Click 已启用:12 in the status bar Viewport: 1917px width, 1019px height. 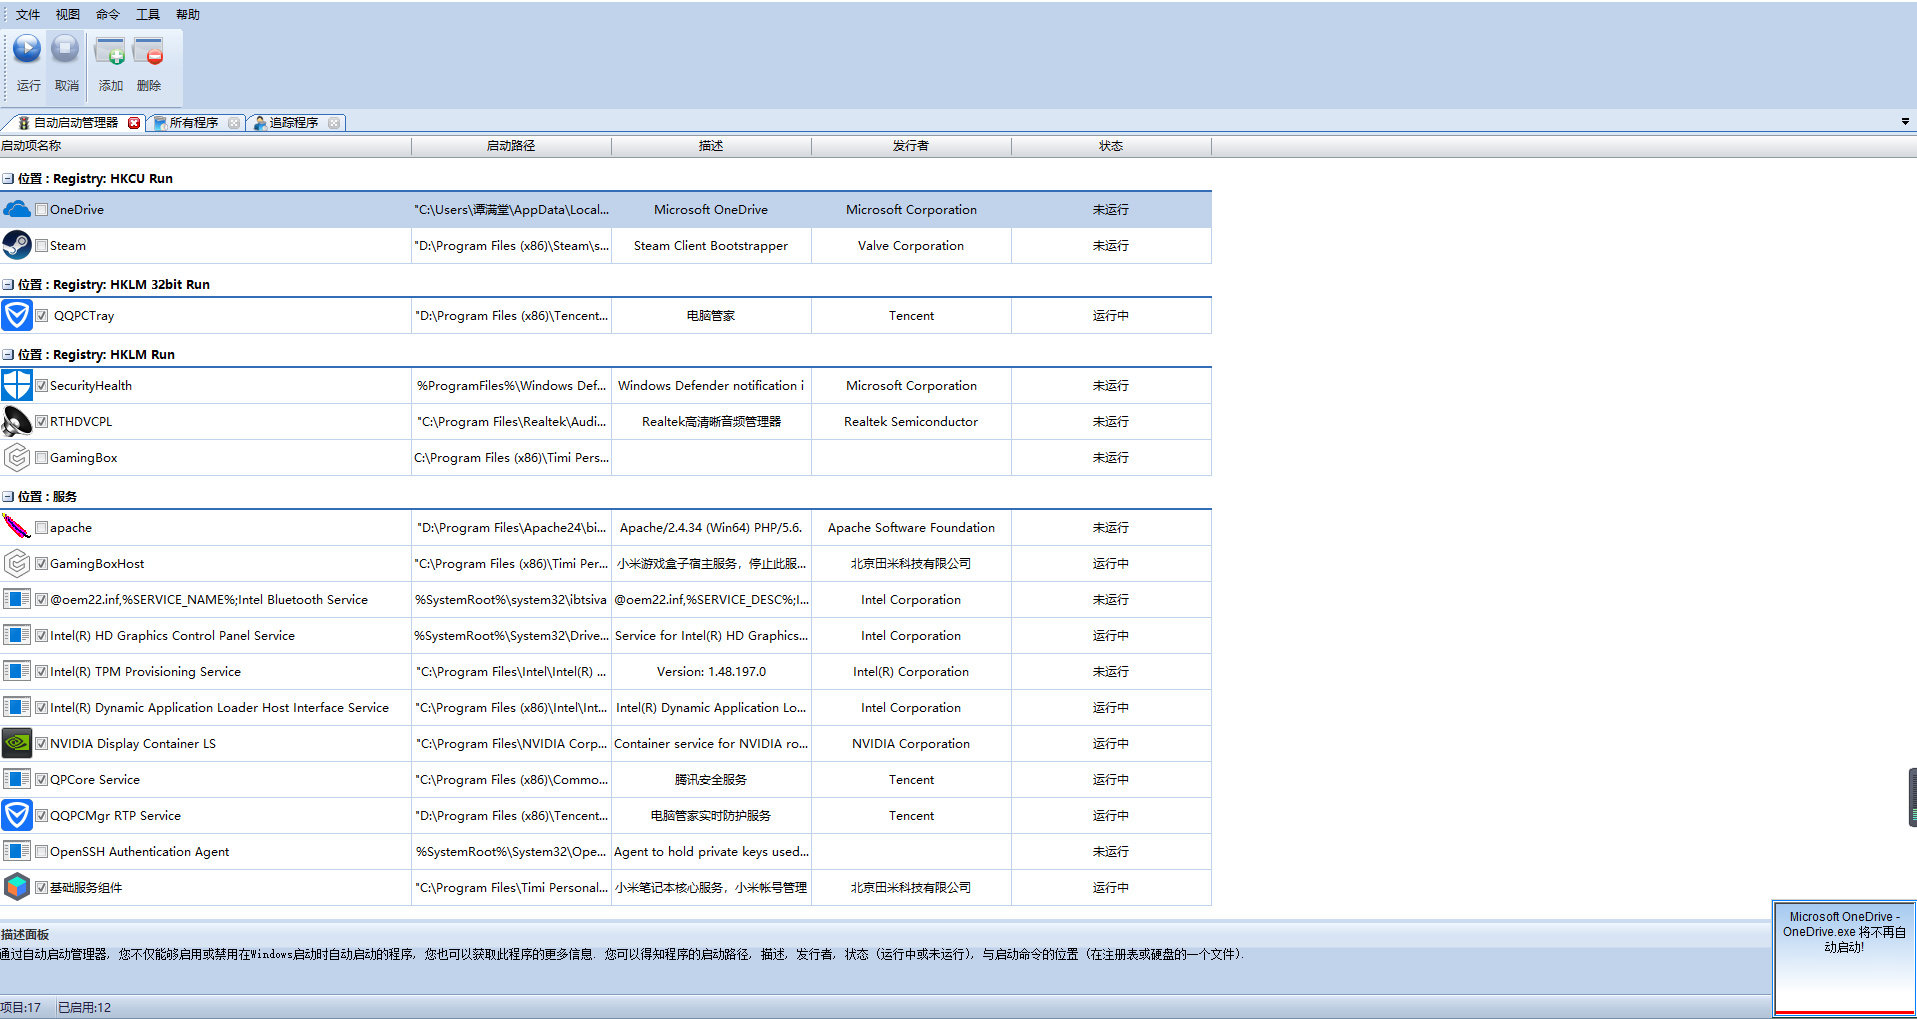click(85, 1007)
